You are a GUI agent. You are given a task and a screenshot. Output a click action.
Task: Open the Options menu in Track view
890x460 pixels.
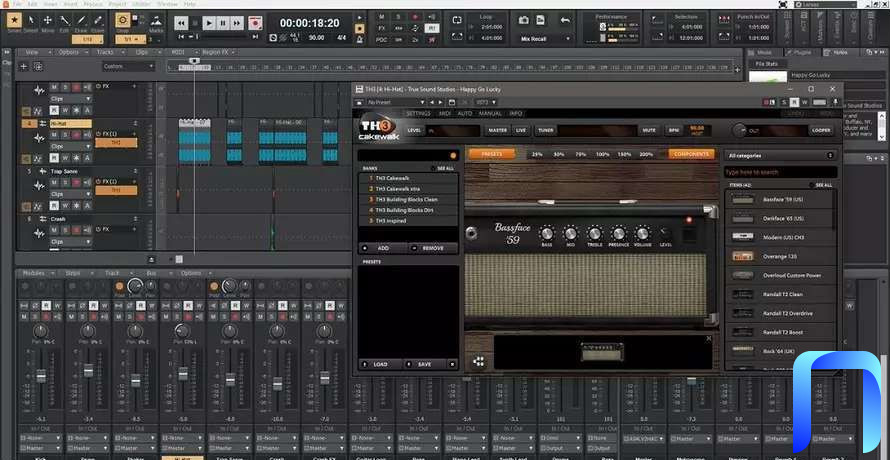(73, 52)
